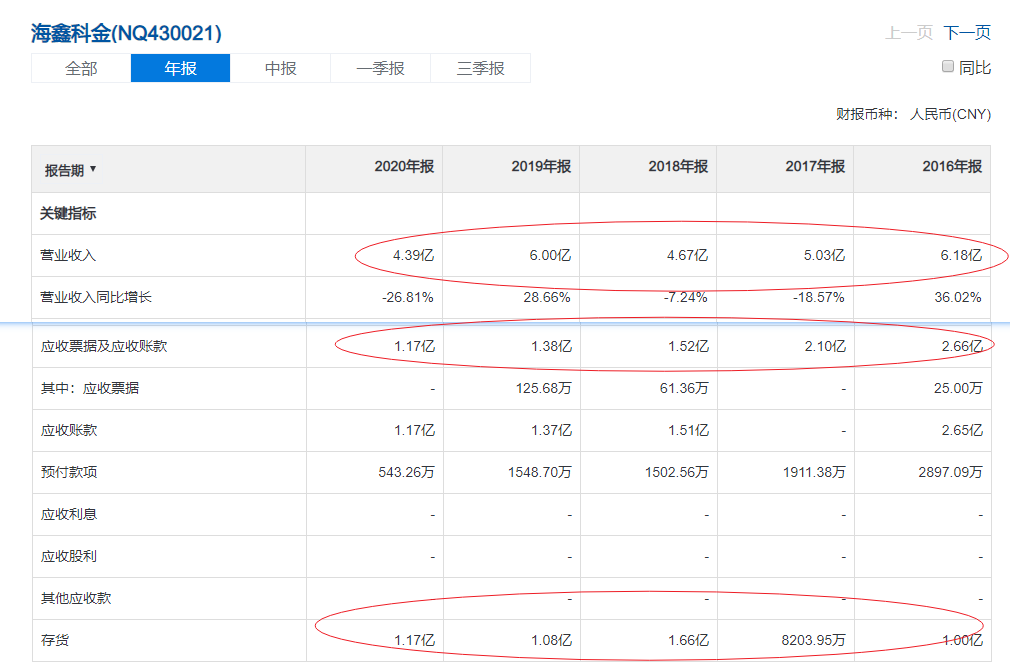The height and width of the screenshot is (662, 1010).
Task: Click the 1502.56万 prepayment value
Action: point(677,472)
